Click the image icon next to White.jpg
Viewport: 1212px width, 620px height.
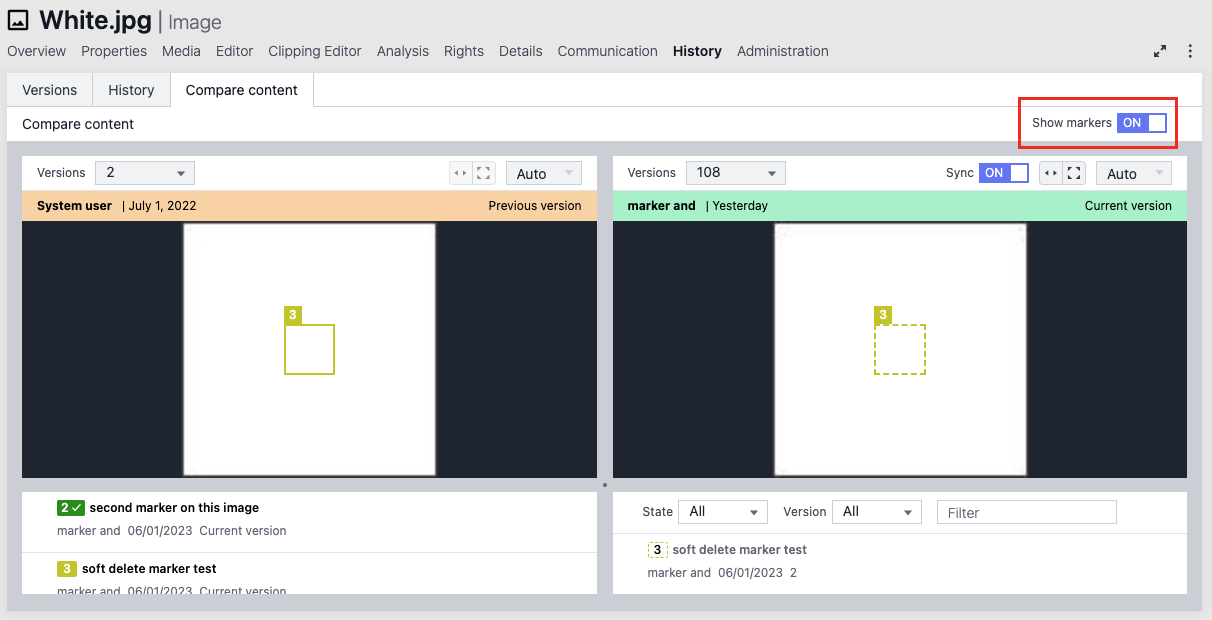pos(18,20)
